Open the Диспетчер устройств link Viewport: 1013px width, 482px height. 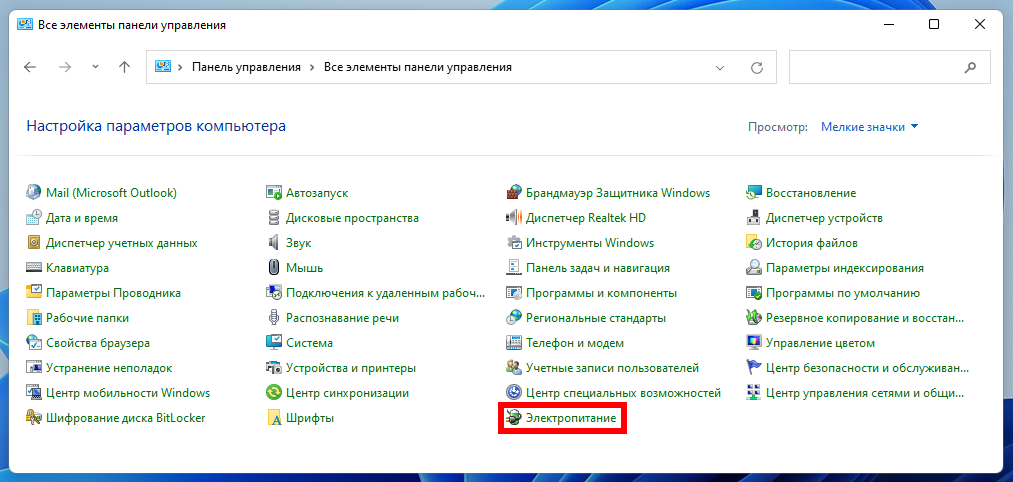pyautogui.click(x=824, y=218)
